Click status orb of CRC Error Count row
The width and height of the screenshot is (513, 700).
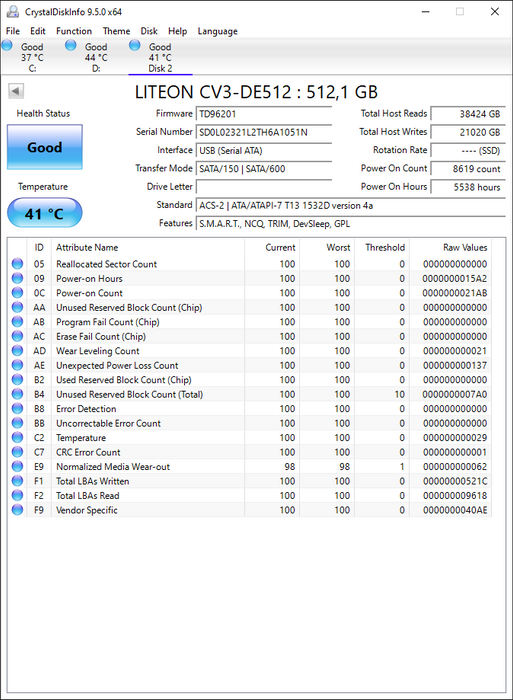coord(17,452)
